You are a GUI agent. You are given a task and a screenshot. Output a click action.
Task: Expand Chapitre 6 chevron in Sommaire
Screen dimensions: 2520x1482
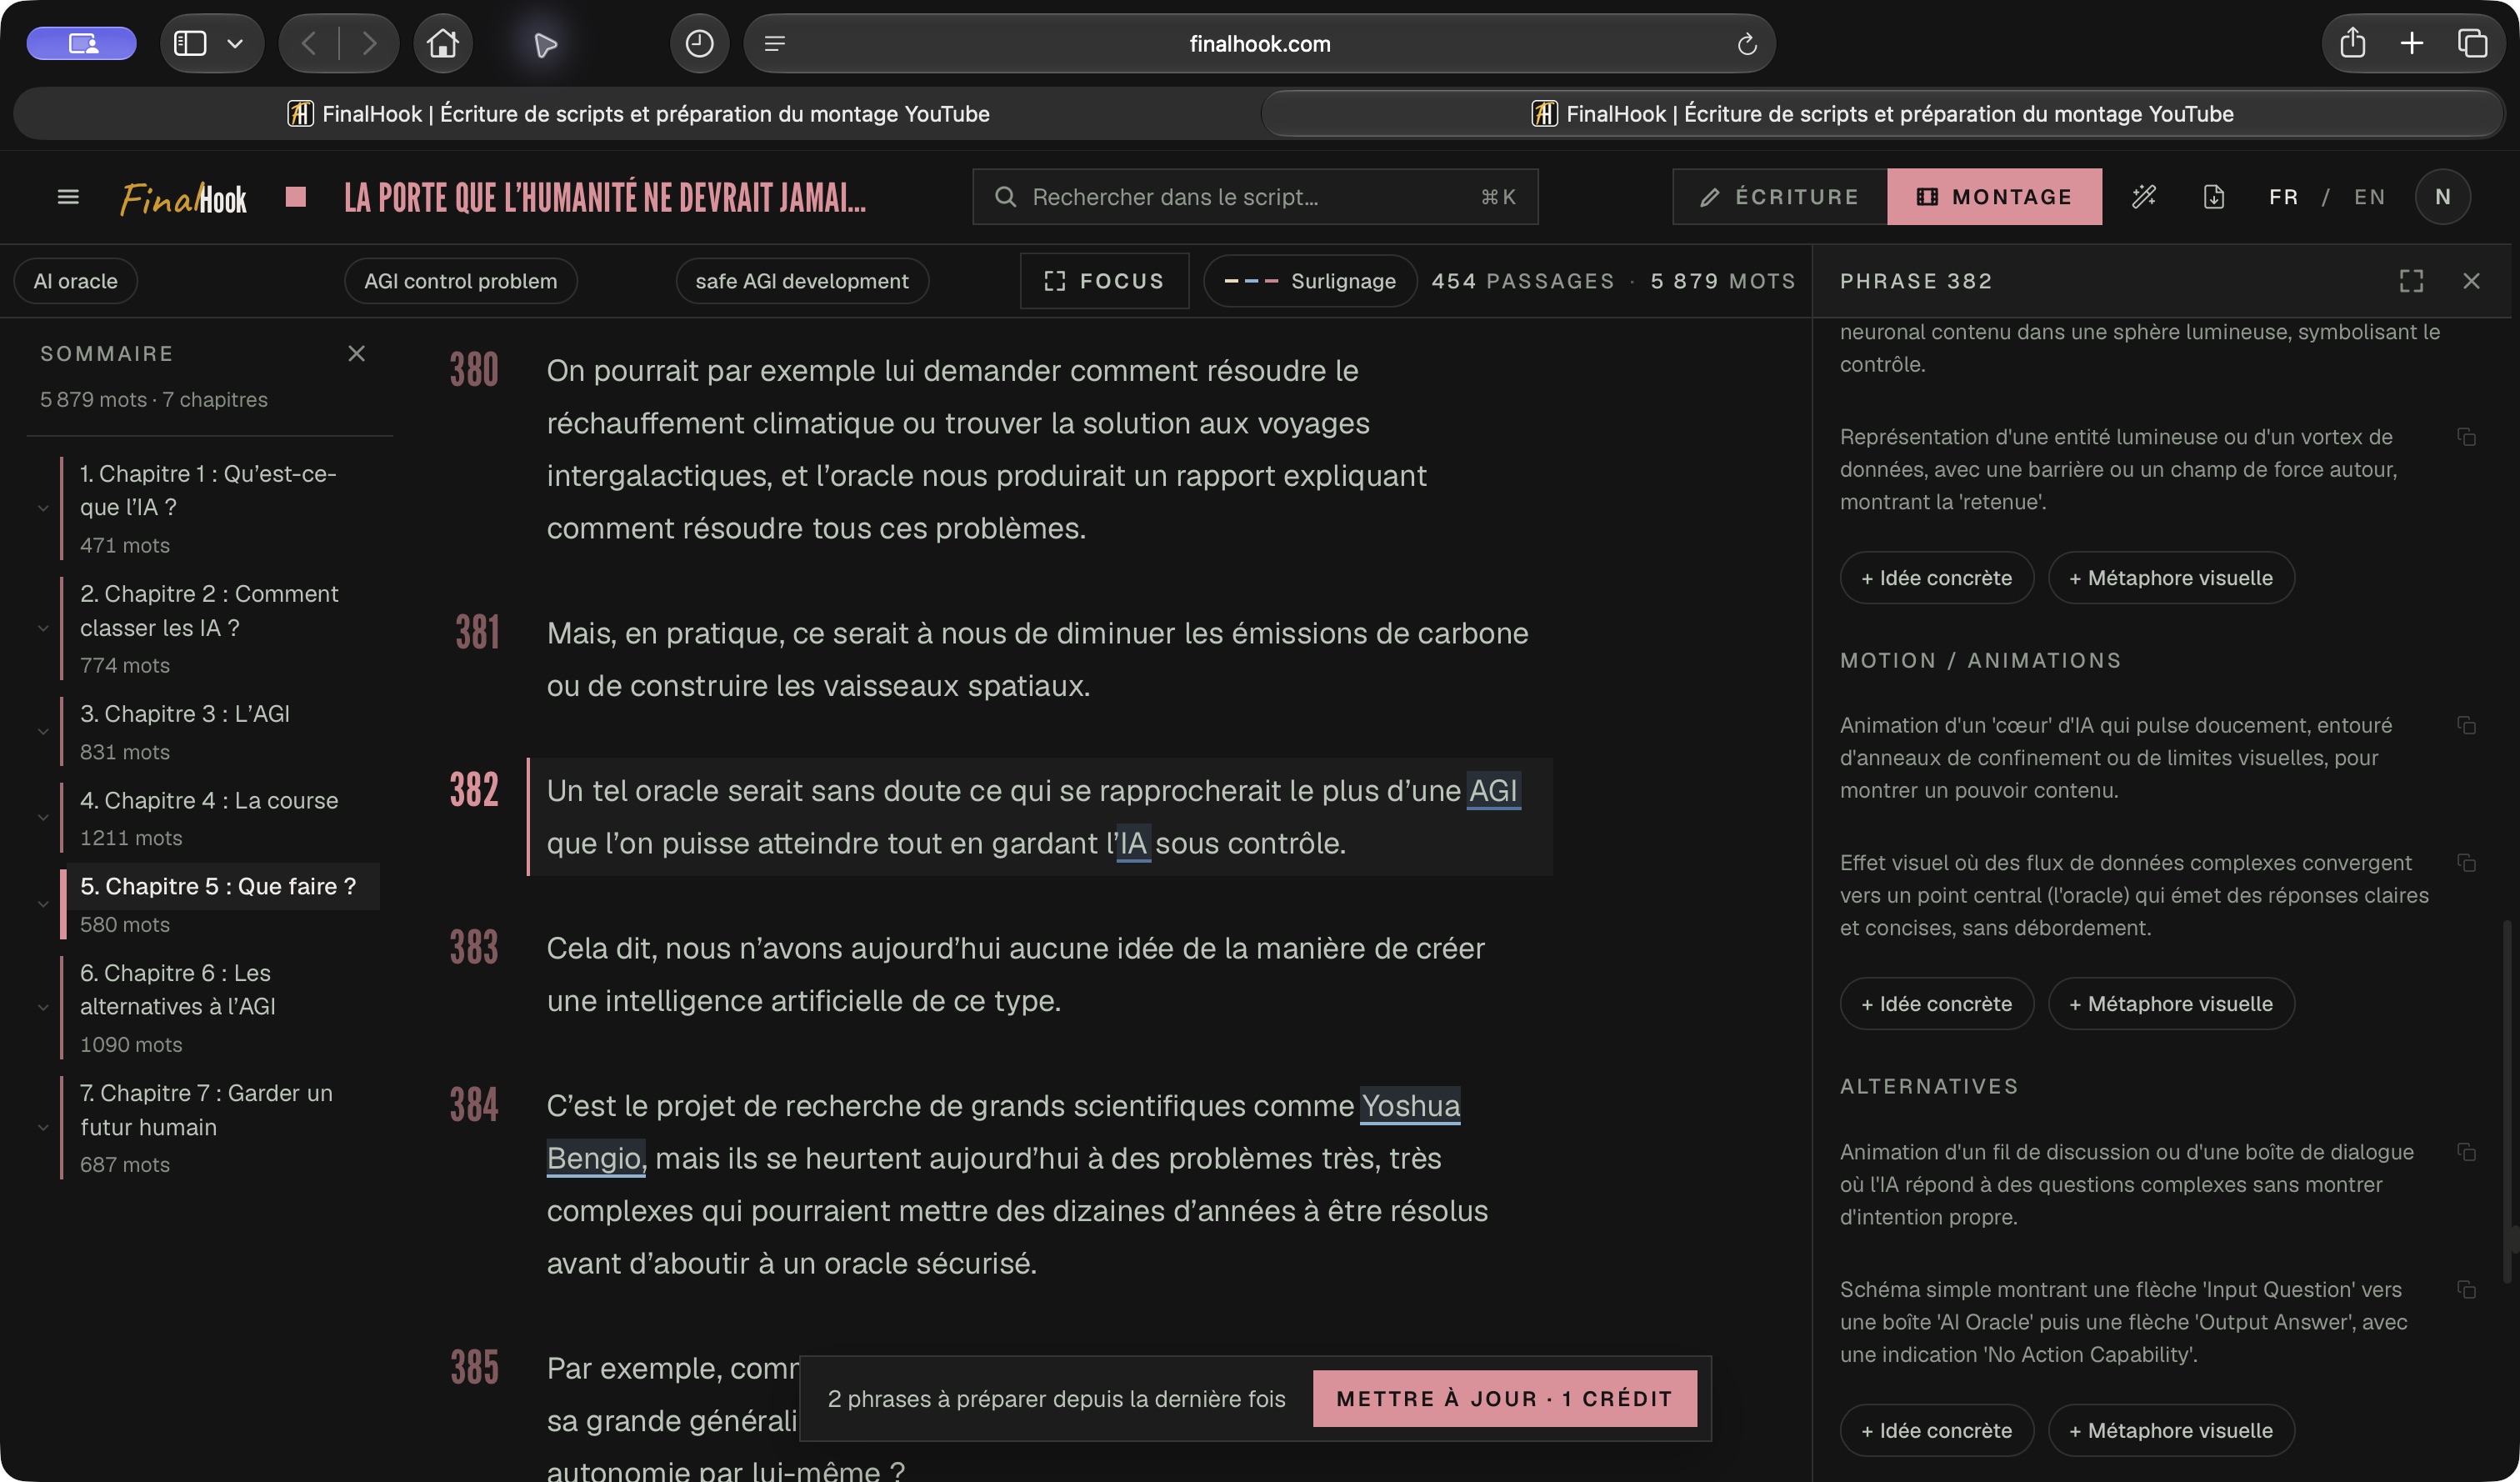[x=43, y=1007]
